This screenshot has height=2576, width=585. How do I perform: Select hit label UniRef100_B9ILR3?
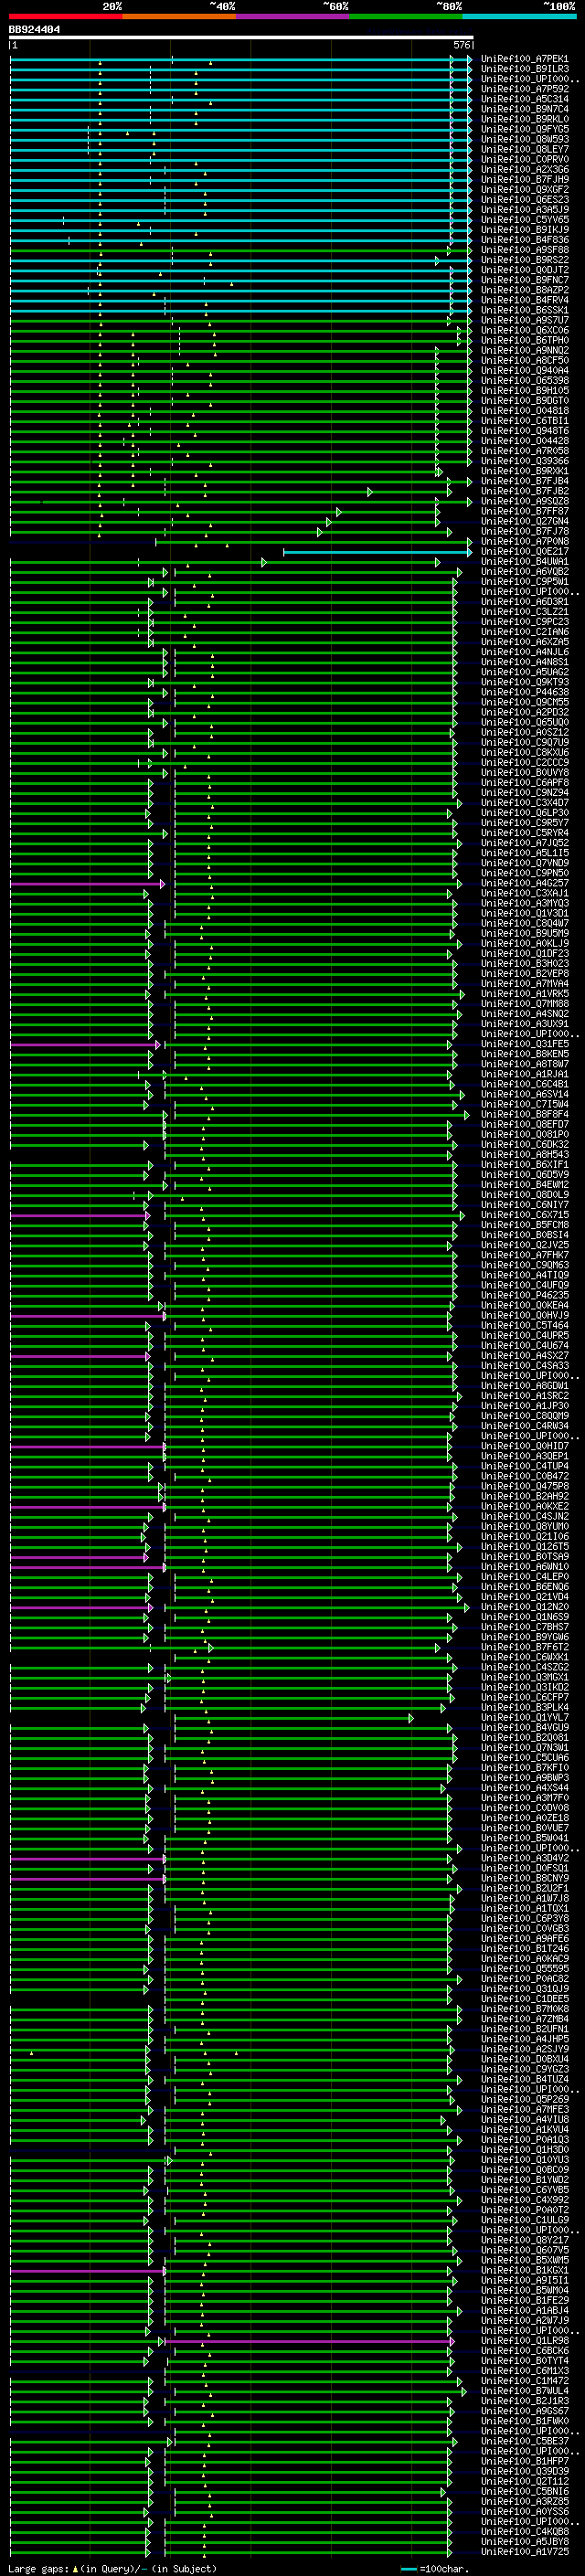point(524,69)
